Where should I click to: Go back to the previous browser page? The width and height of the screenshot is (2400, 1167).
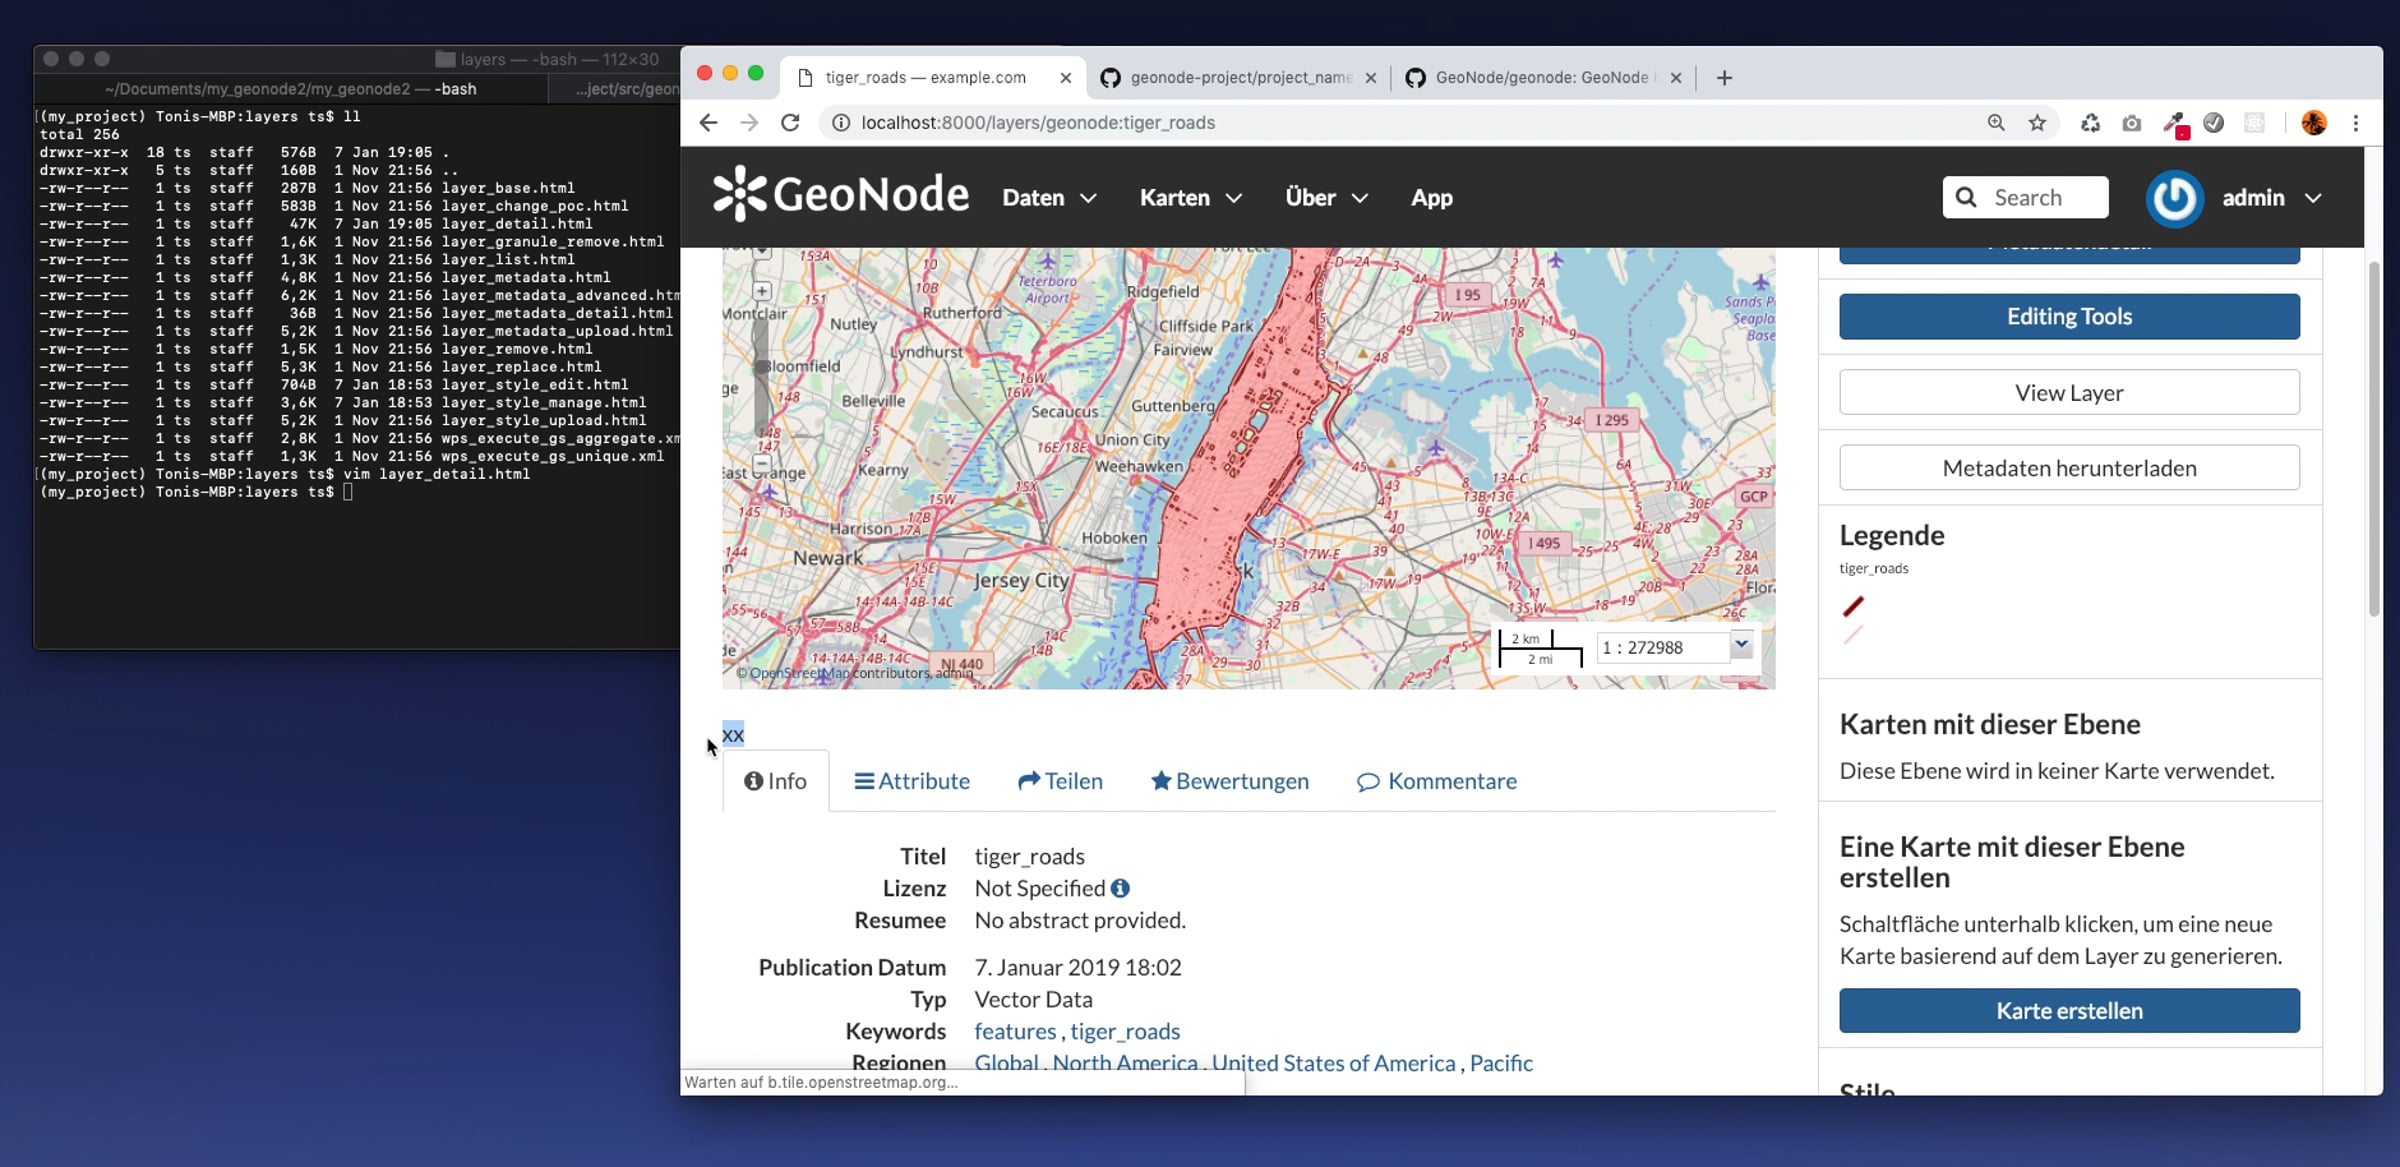[708, 123]
